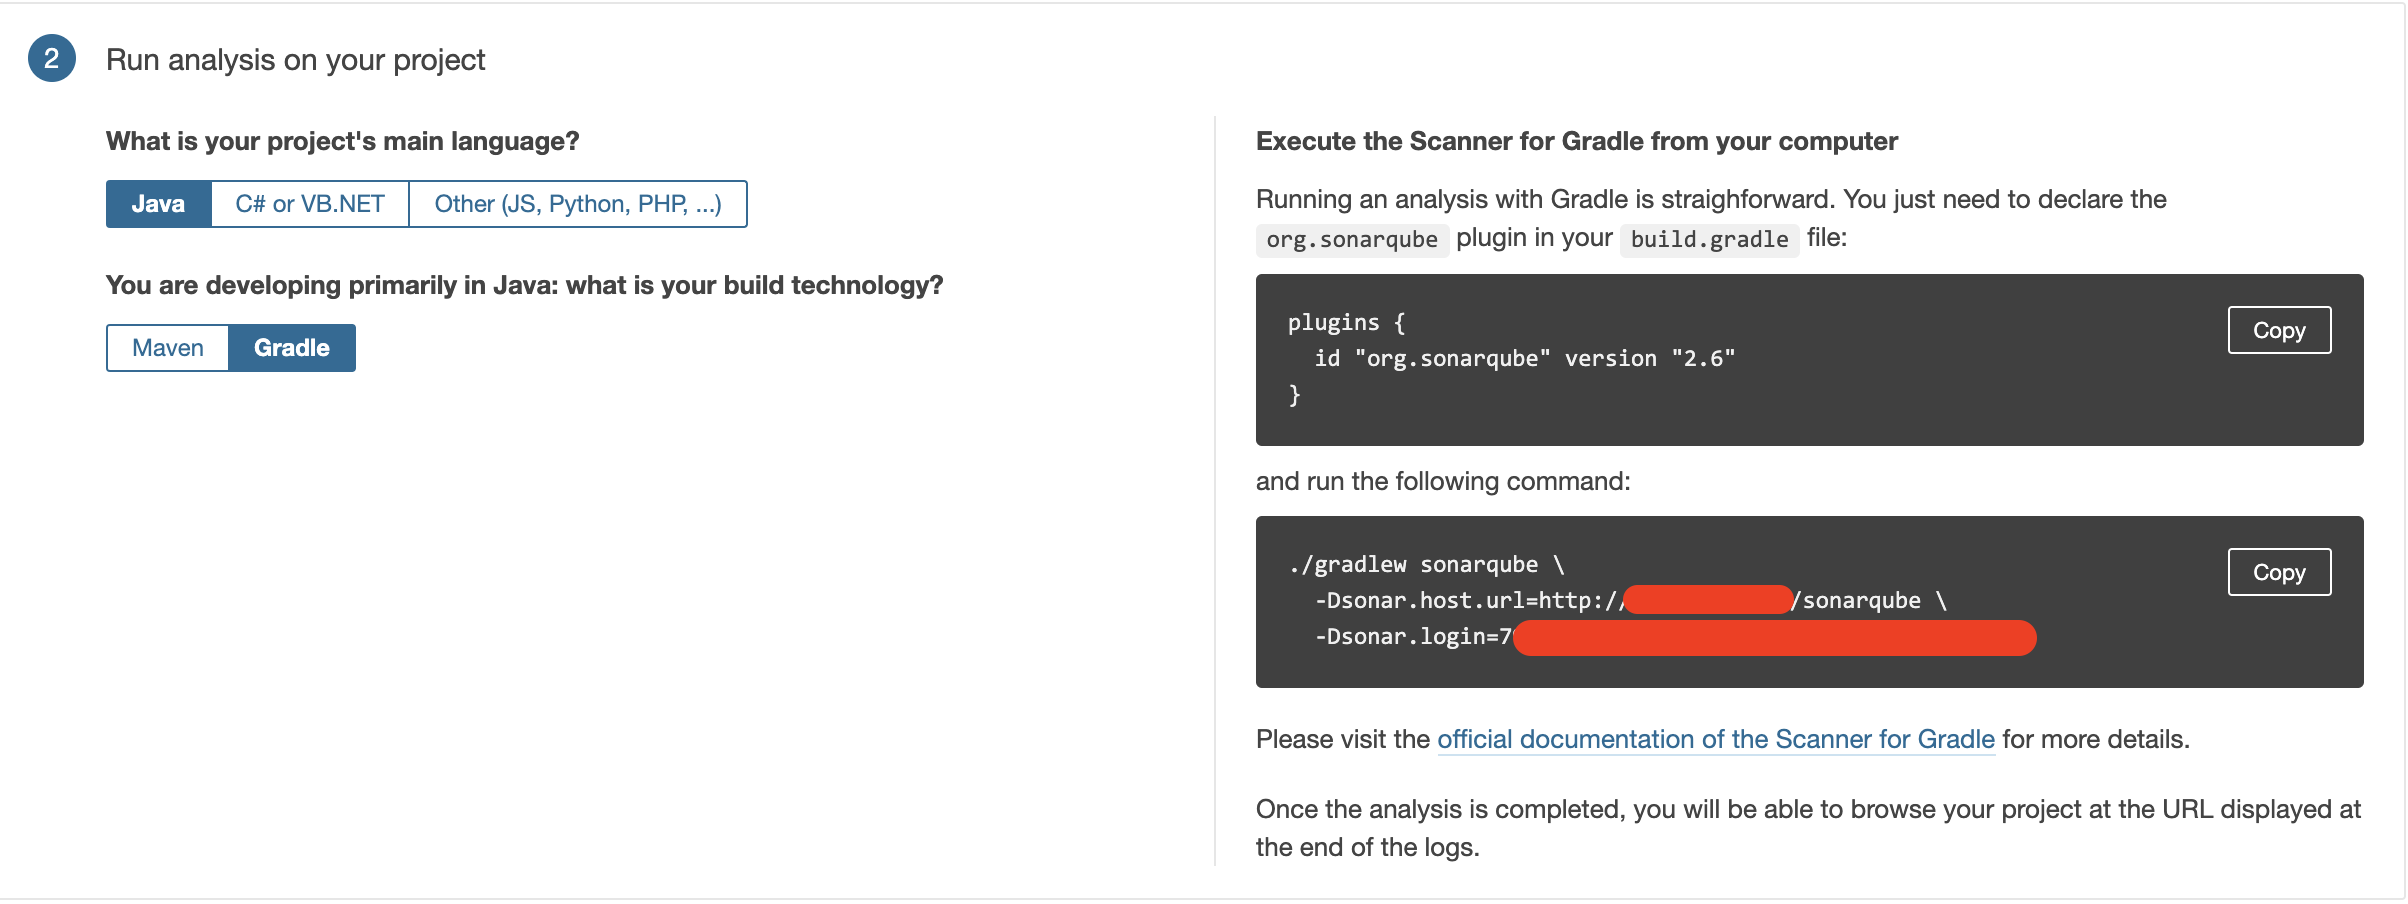Select Java as project's main language

point(157,203)
